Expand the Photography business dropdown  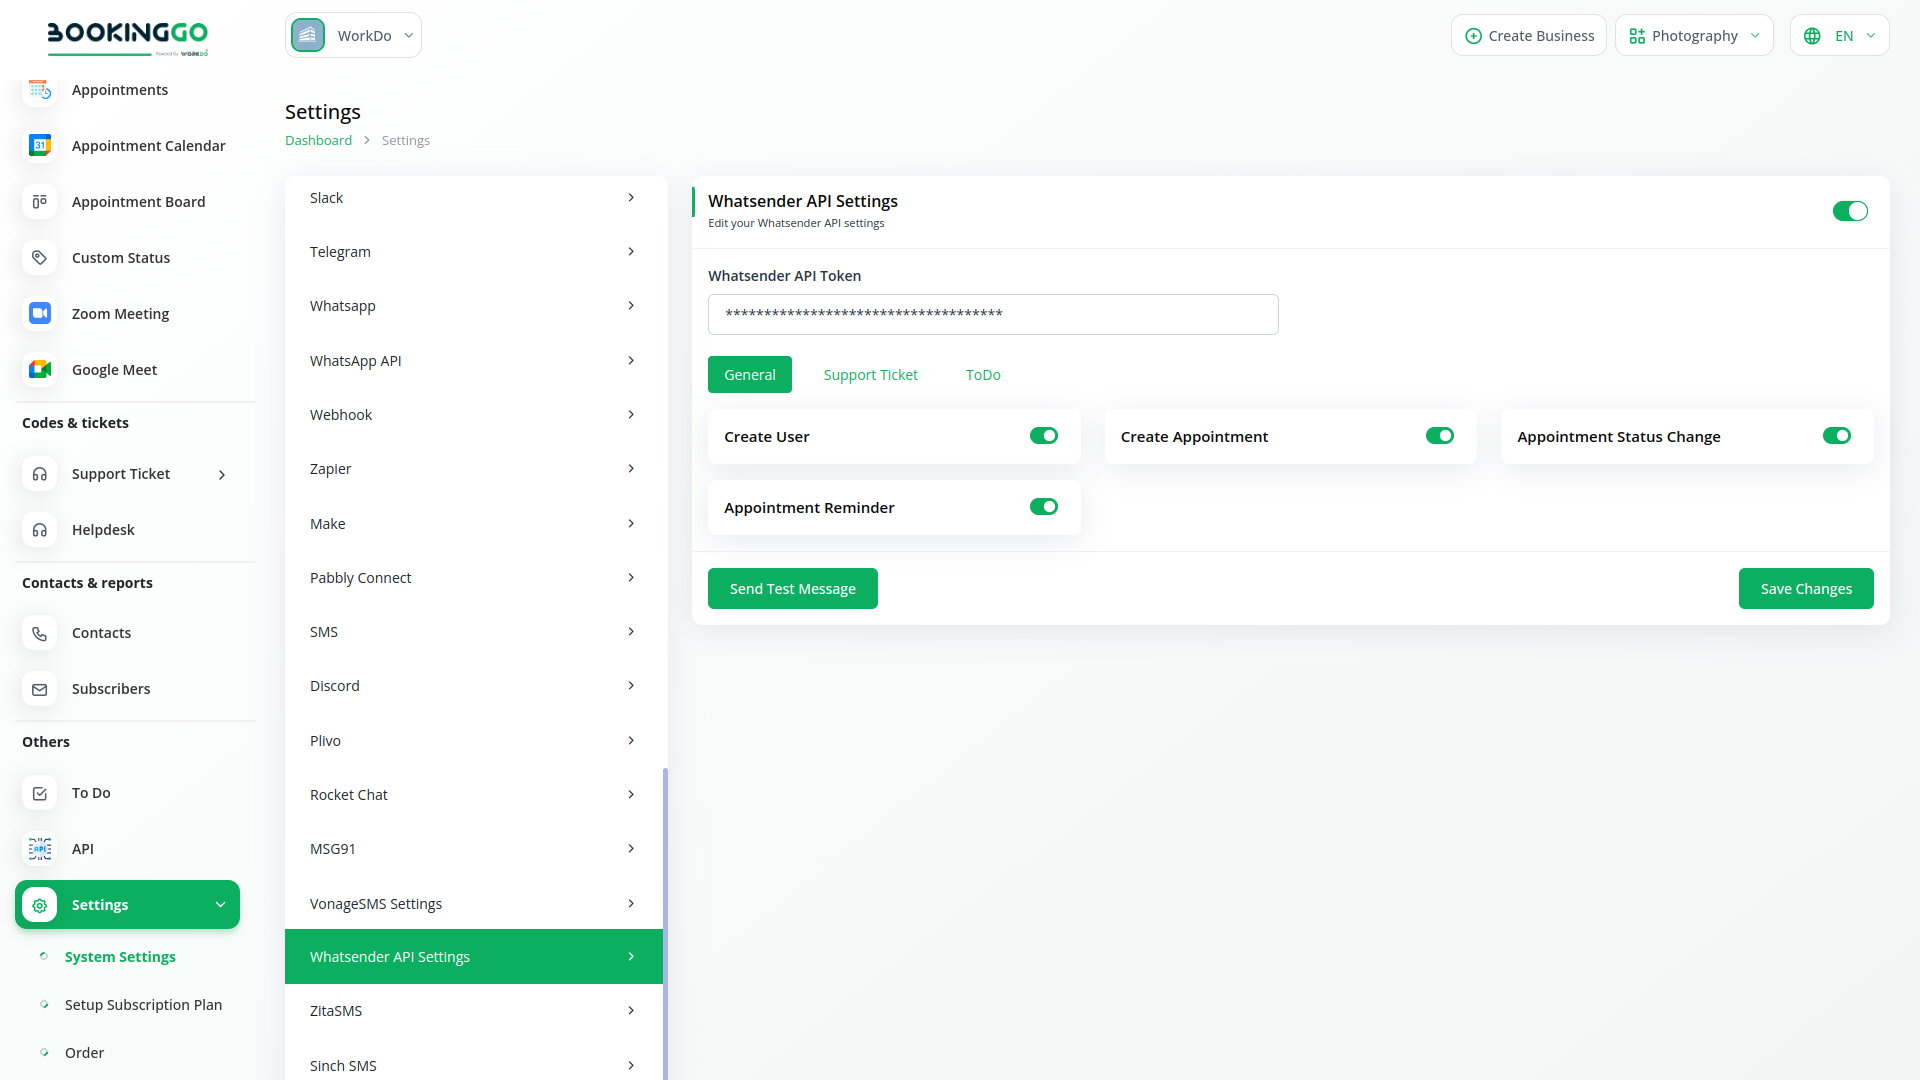(1693, 36)
